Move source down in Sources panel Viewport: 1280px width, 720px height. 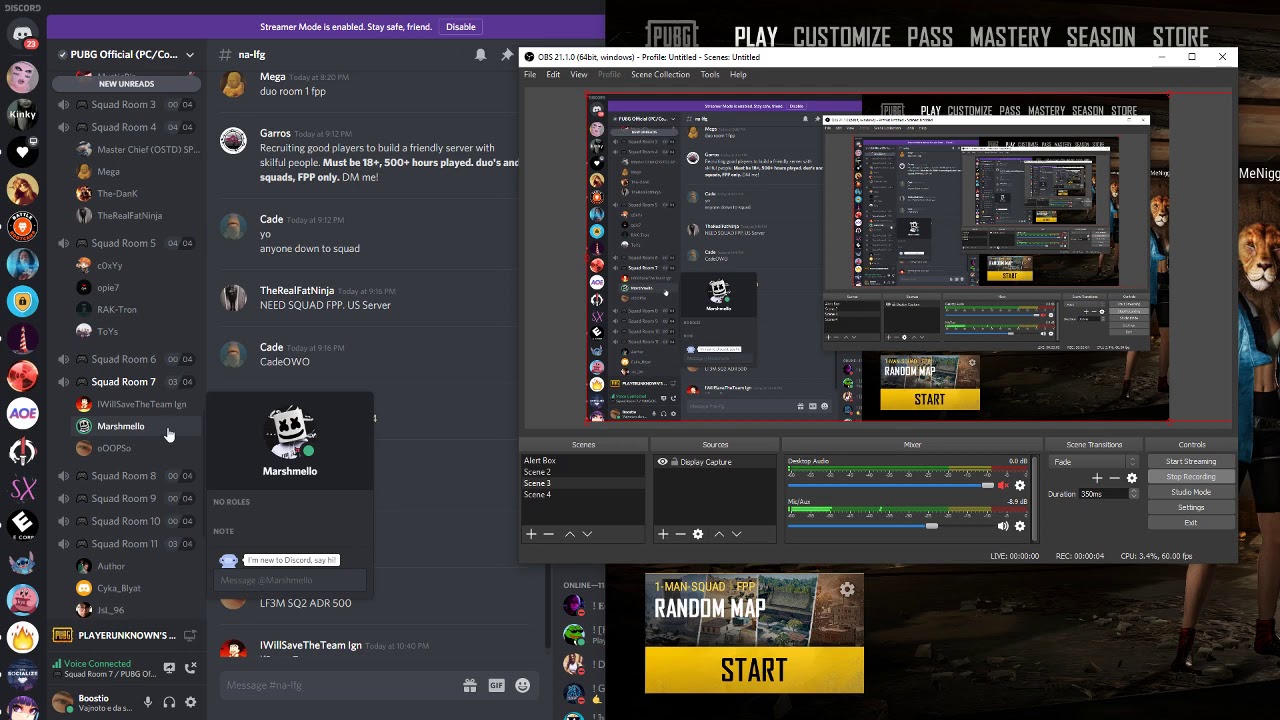[x=737, y=534]
